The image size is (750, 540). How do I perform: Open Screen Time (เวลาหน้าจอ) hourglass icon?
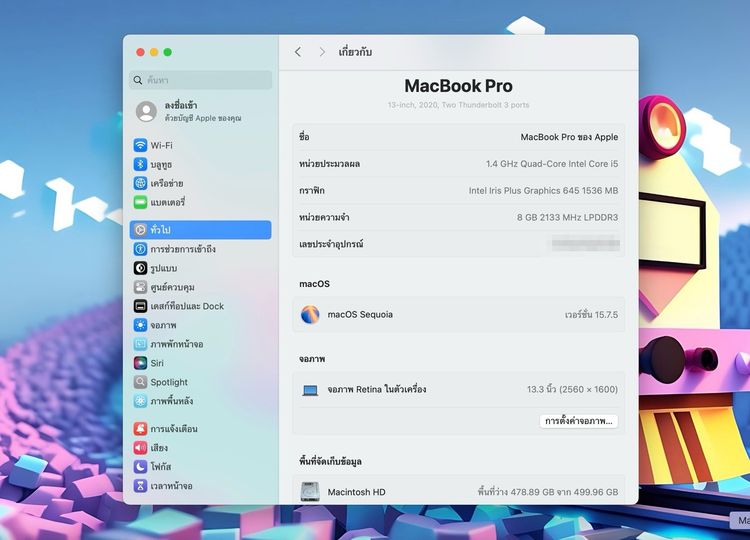[140, 486]
